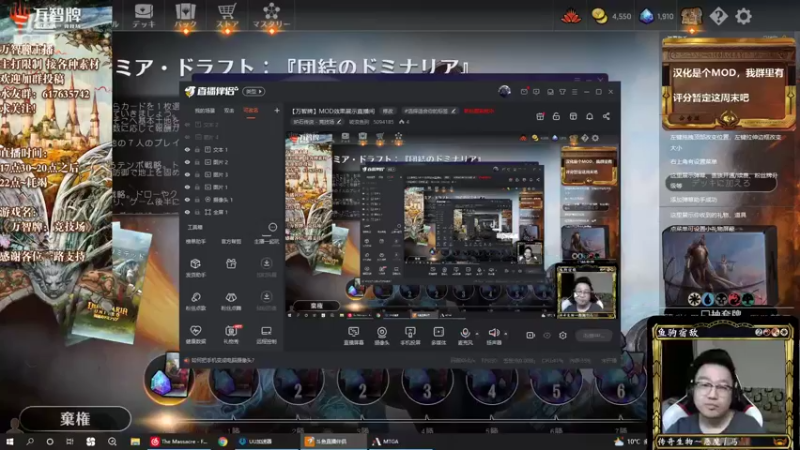
Task: Select the 全屏 1 layer row
Action: [232, 212]
